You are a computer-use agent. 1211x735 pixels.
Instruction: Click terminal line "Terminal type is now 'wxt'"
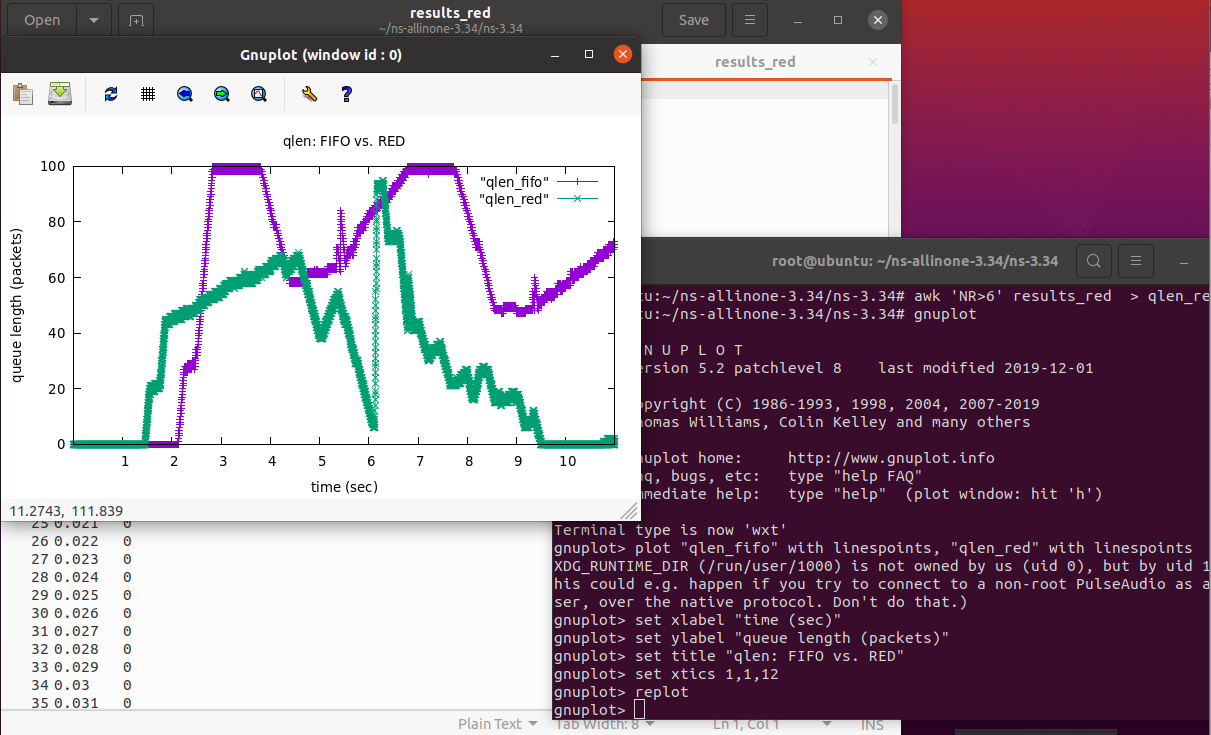pos(670,530)
